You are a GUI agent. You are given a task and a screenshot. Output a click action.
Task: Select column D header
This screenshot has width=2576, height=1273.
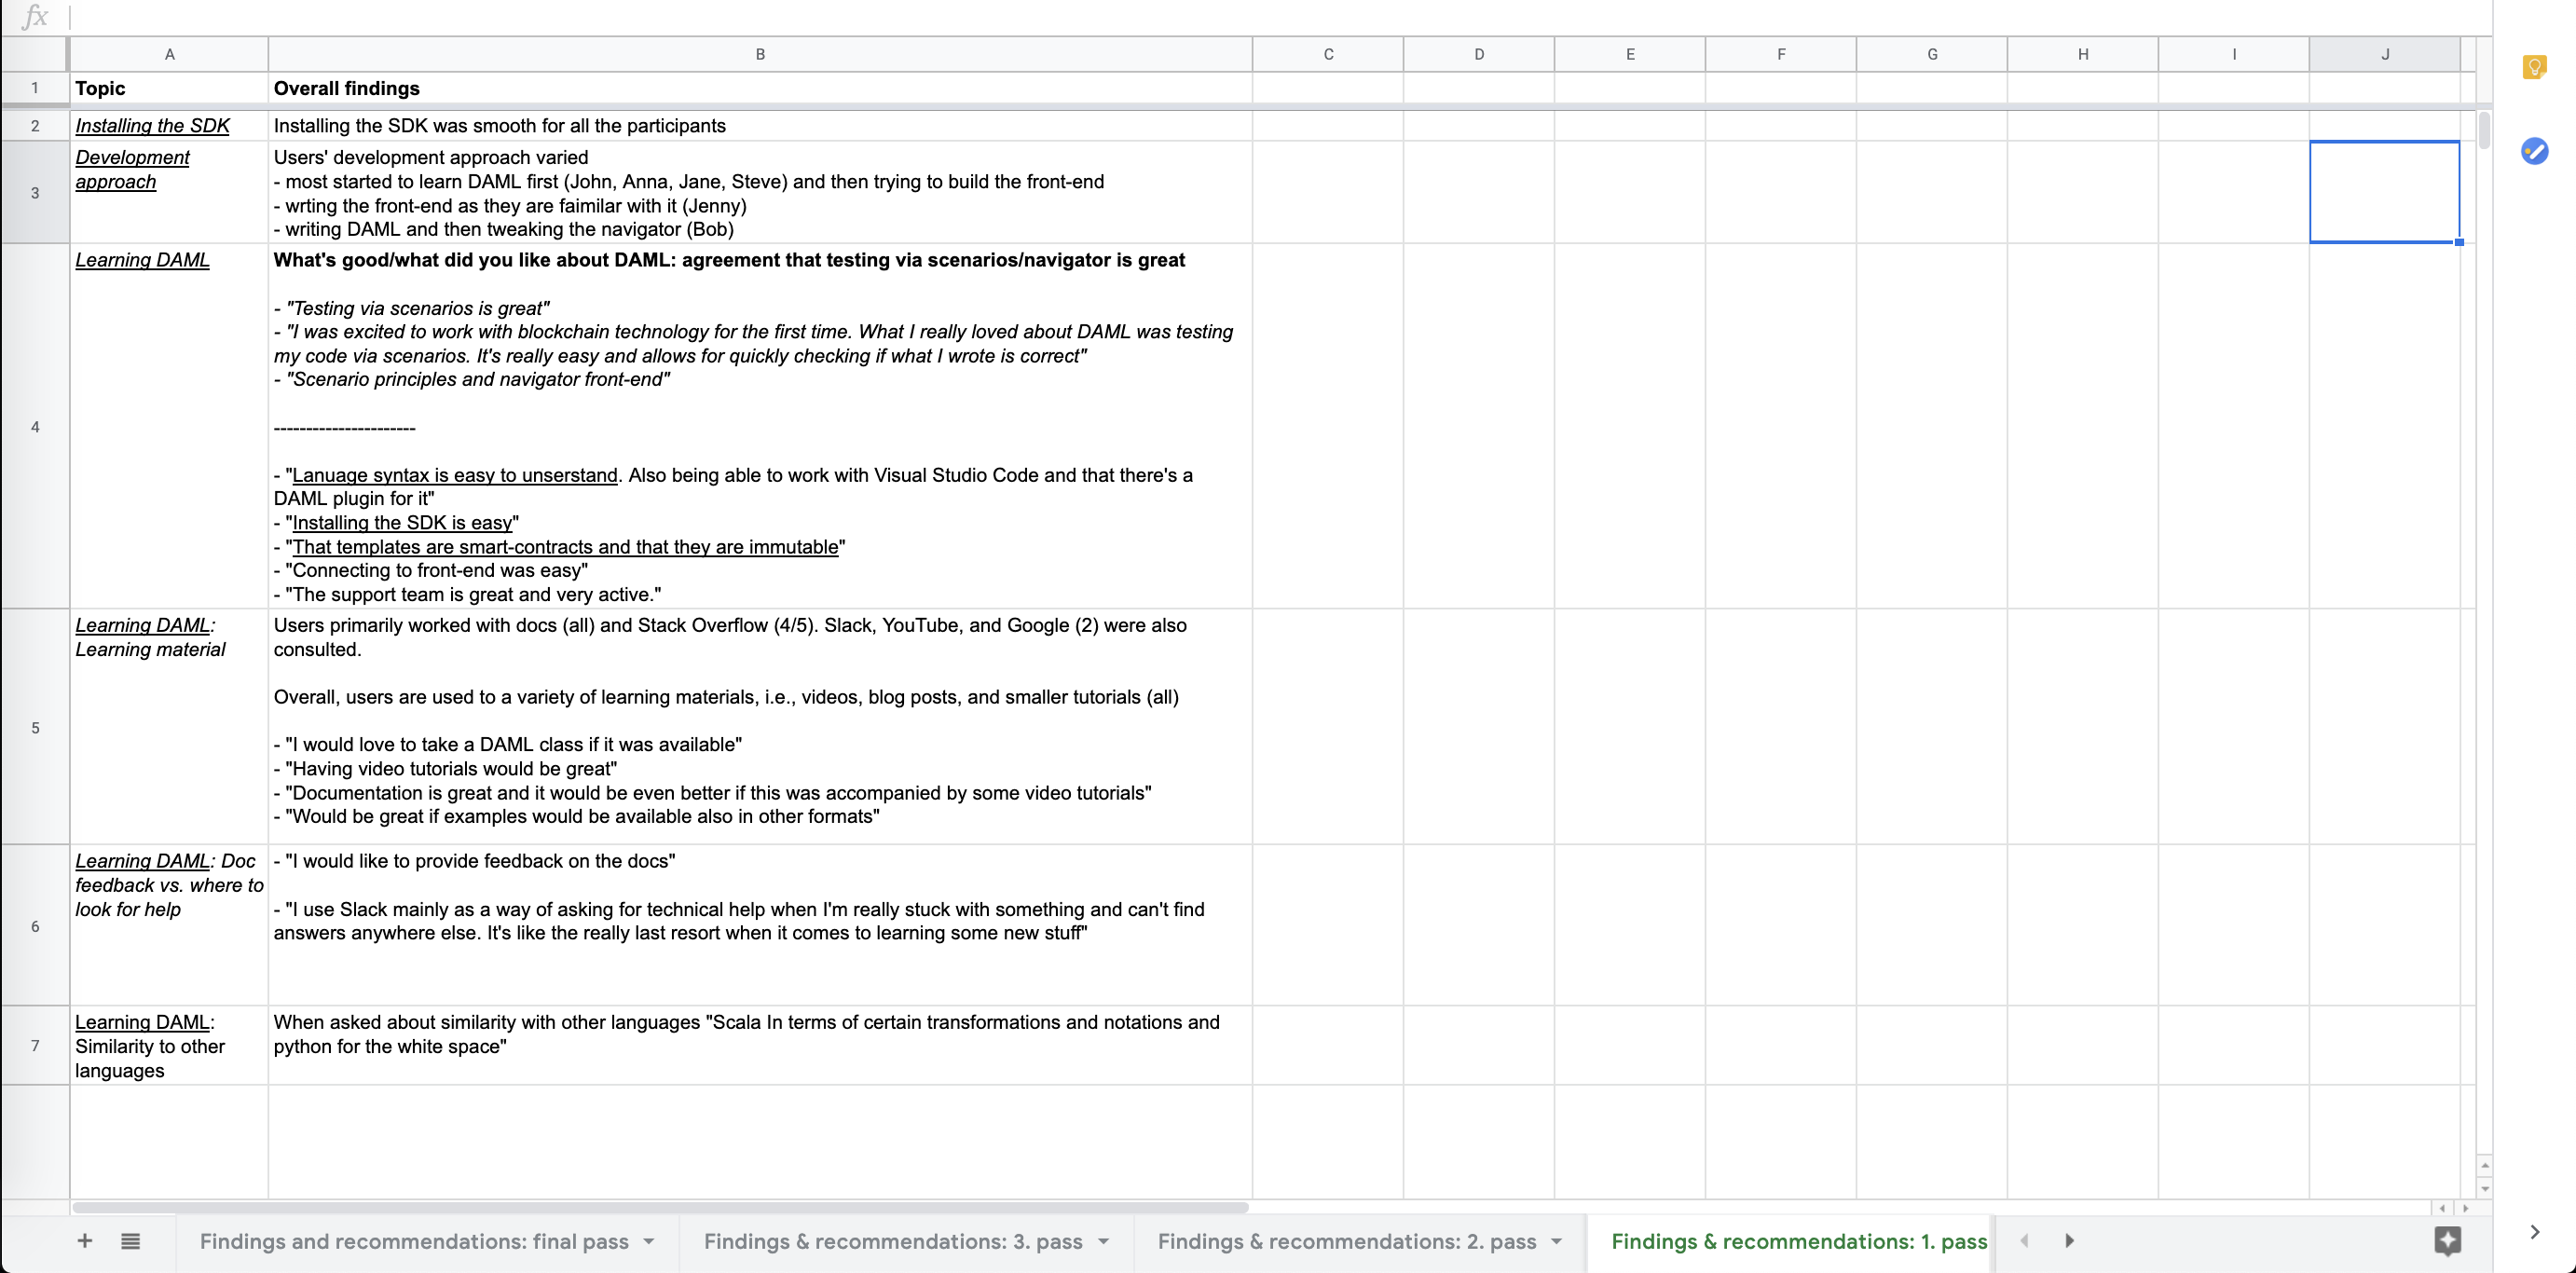[1479, 54]
